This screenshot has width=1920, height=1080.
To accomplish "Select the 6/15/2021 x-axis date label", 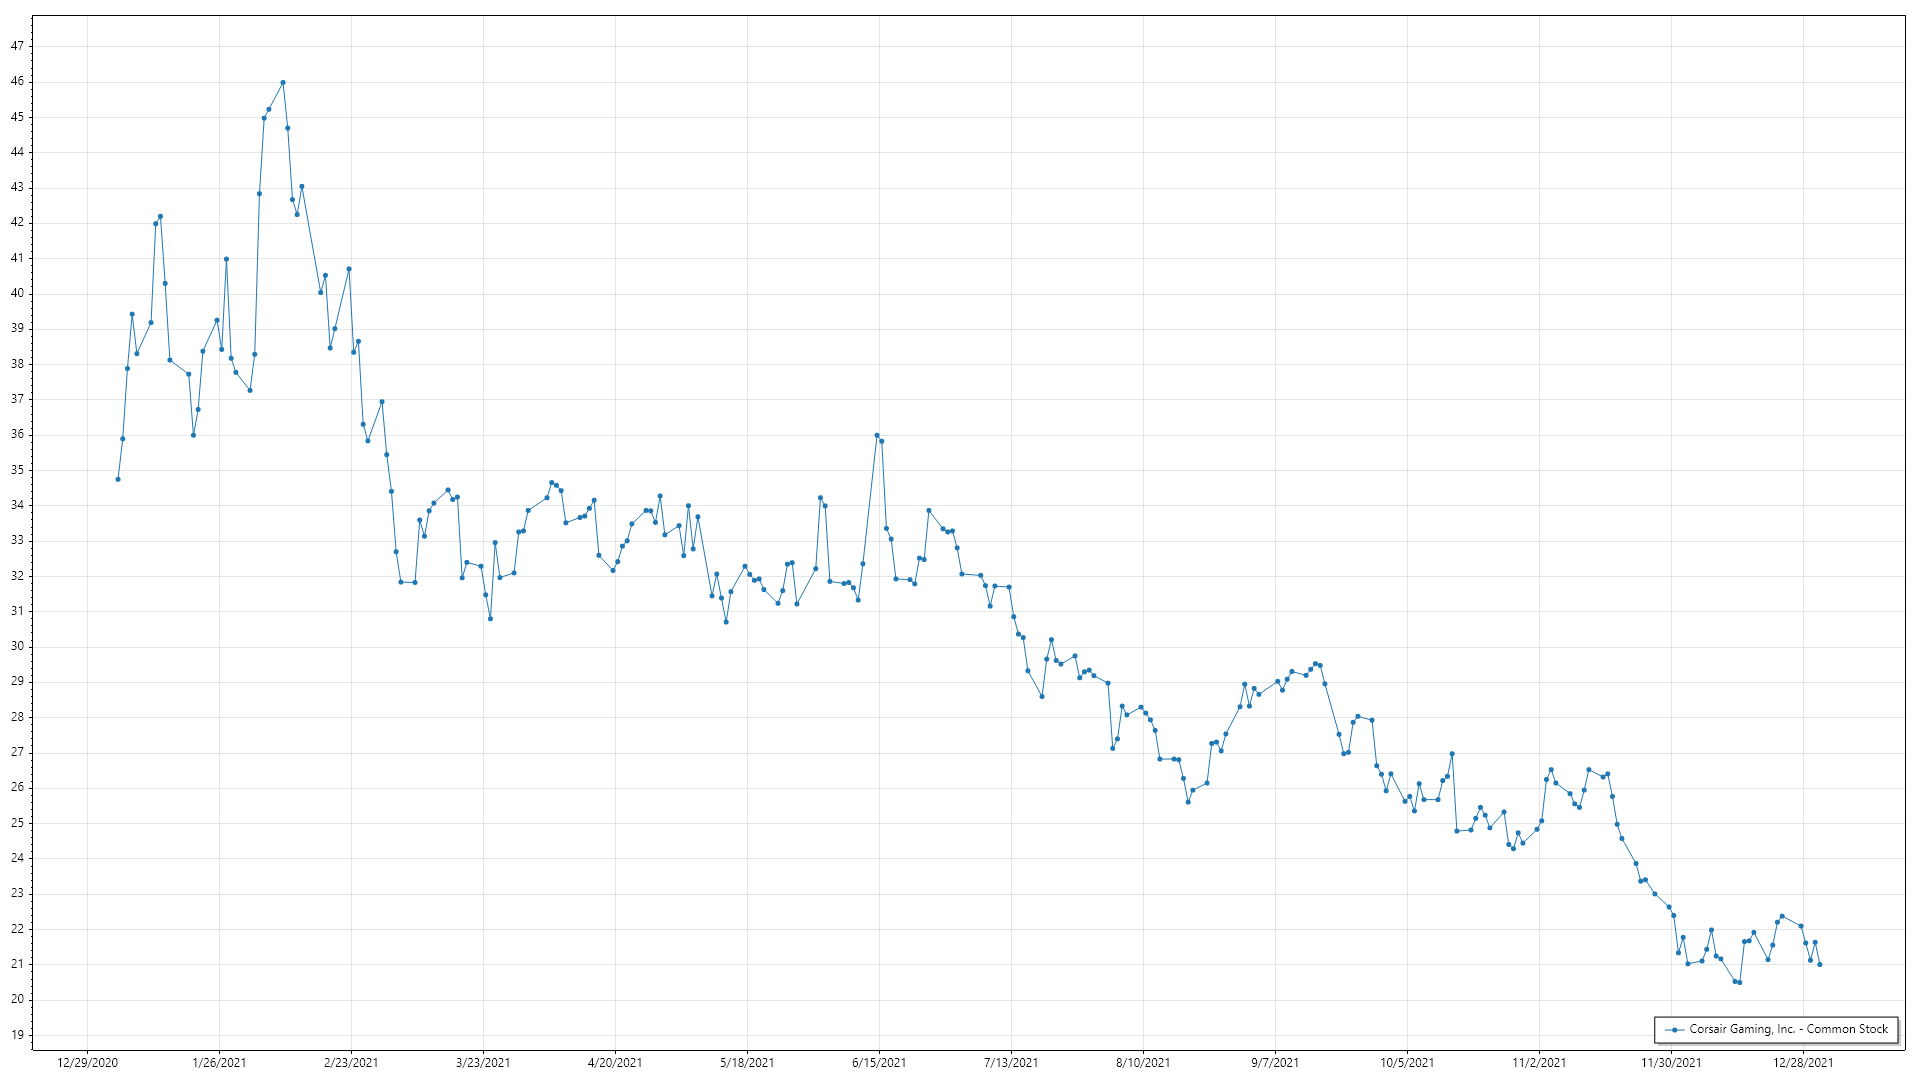I will tap(879, 1063).
